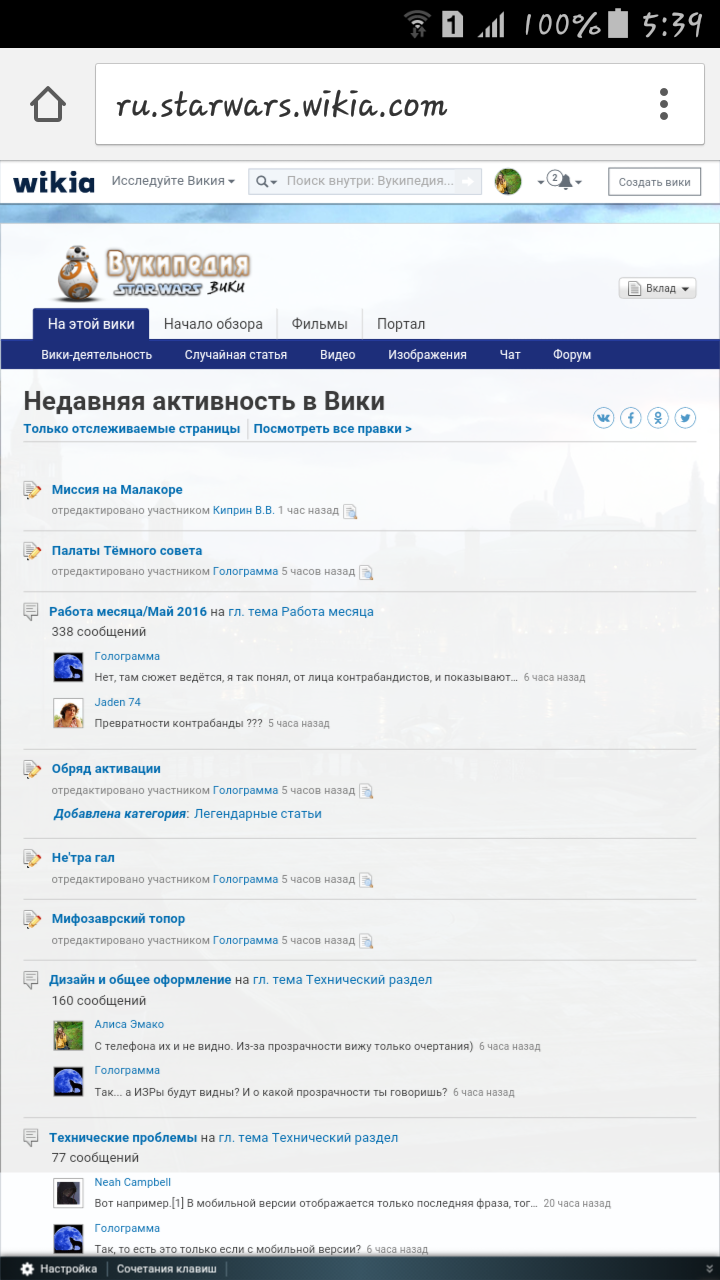Open Вики-деятельность menu item
Screen dimensions: 720x1280
(97, 355)
